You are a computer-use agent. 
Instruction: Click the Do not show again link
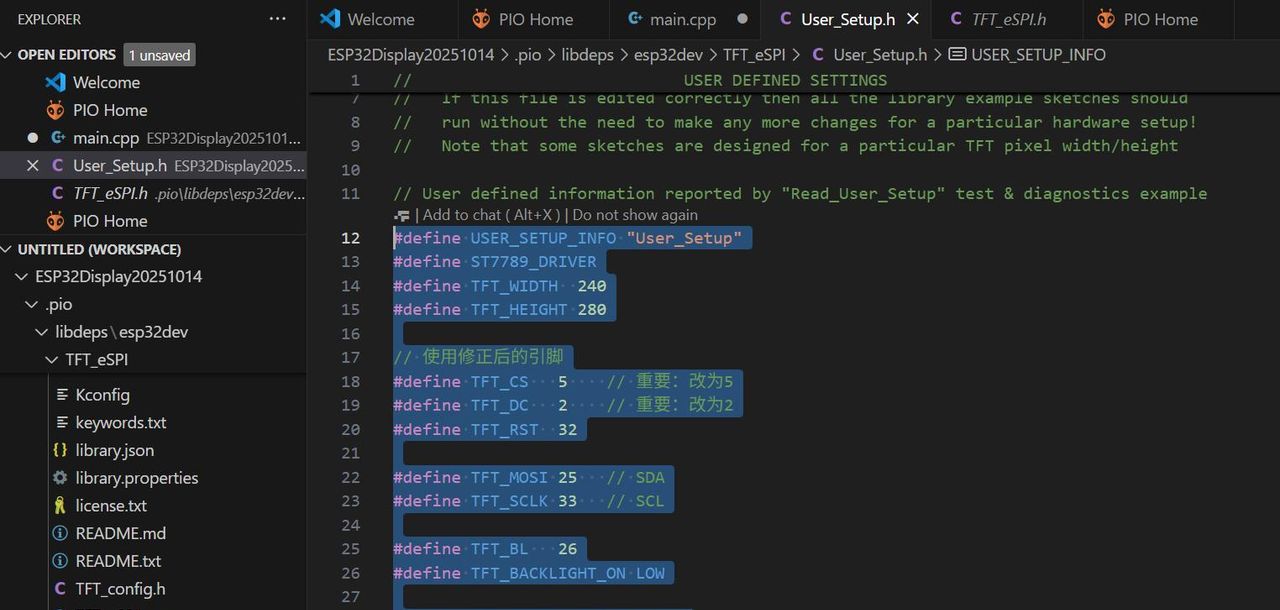(635, 215)
